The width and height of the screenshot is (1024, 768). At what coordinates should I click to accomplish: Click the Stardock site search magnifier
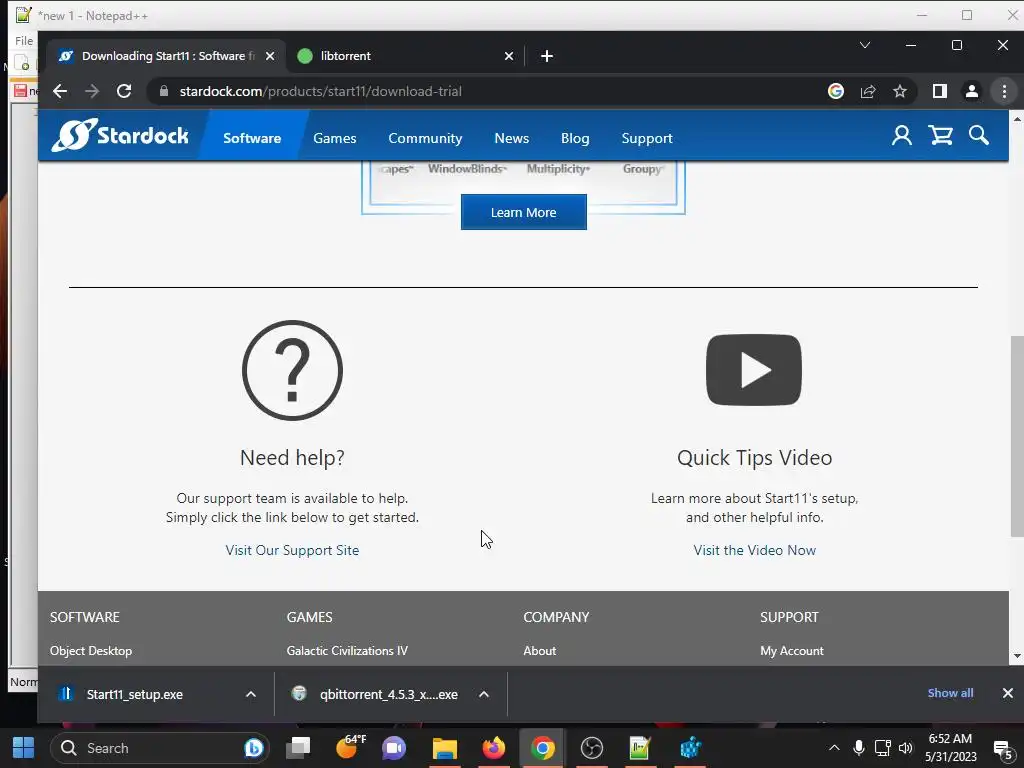pyautogui.click(x=978, y=136)
